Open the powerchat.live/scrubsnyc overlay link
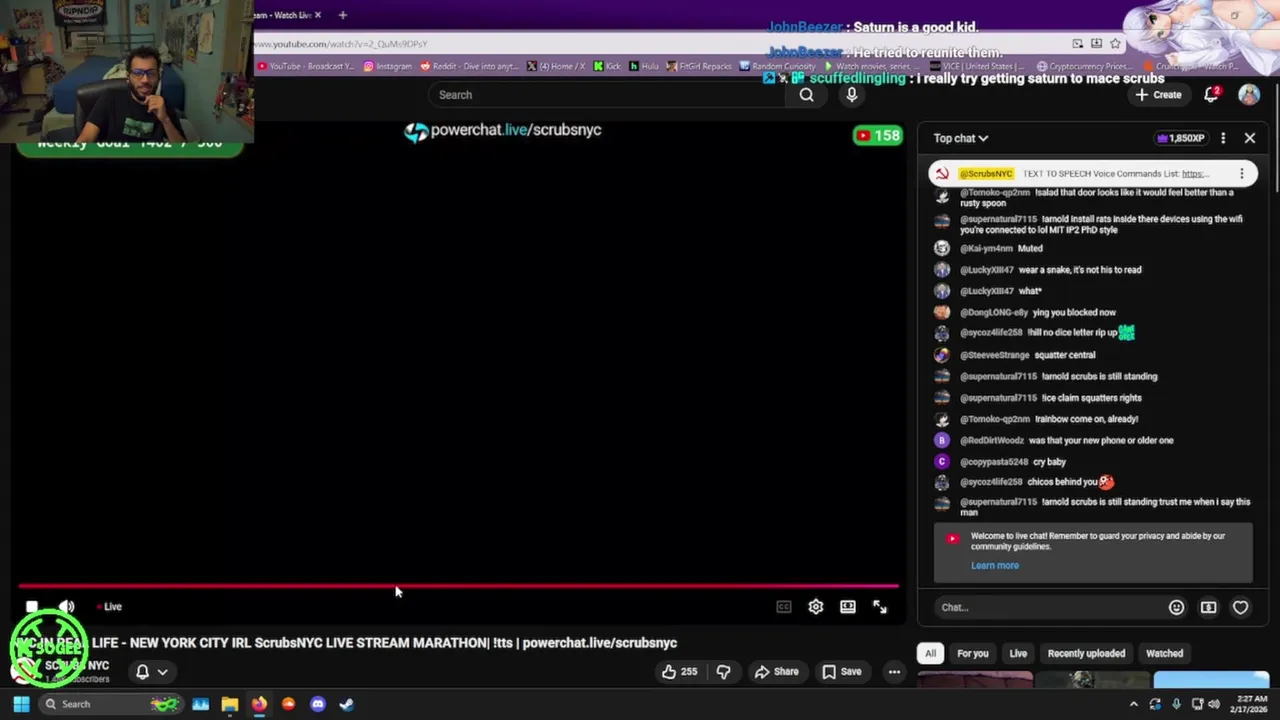Viewport: 1280px width, 720px height. point(503,130)
